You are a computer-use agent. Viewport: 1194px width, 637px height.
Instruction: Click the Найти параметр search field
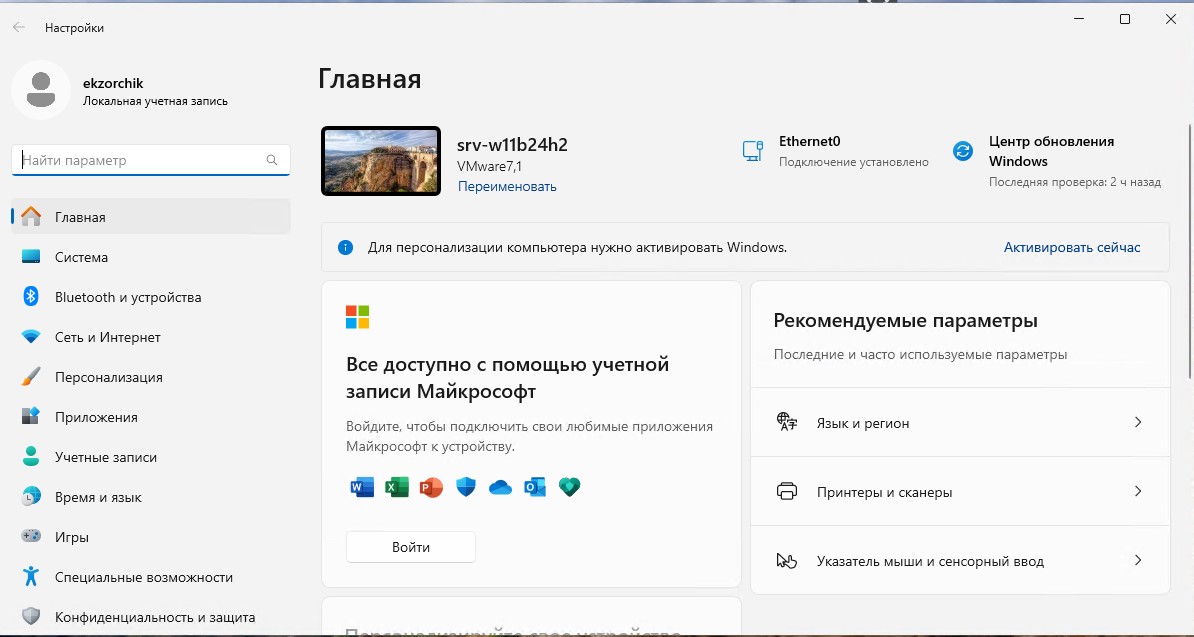coord(151,160)
